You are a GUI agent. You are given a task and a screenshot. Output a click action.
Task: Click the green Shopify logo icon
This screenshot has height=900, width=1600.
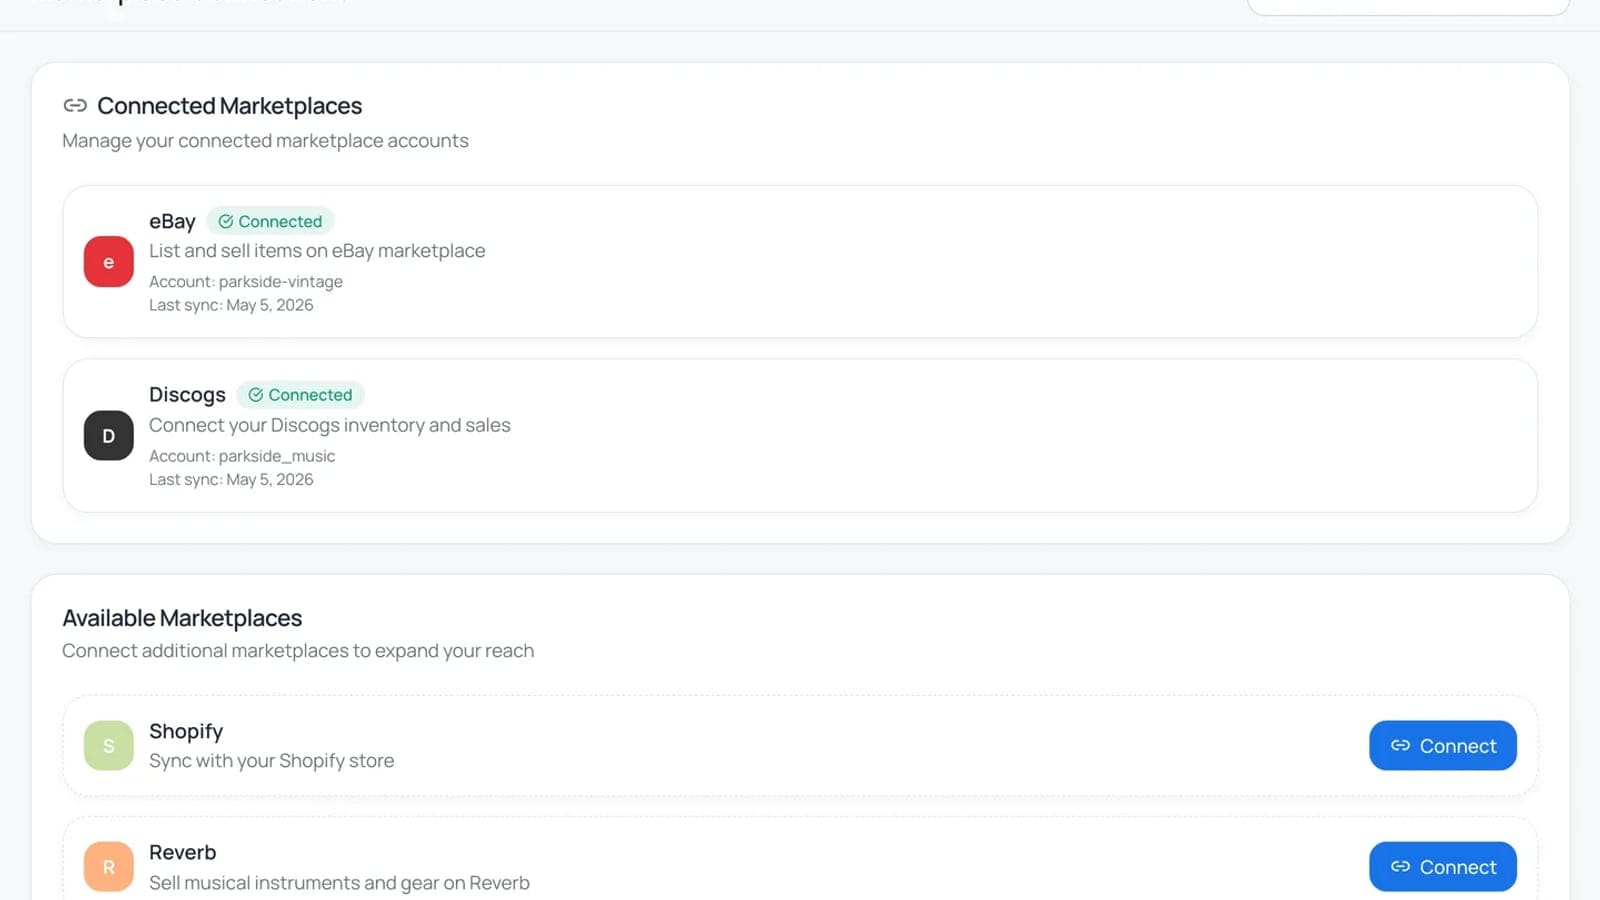click(x=109, y=746)
